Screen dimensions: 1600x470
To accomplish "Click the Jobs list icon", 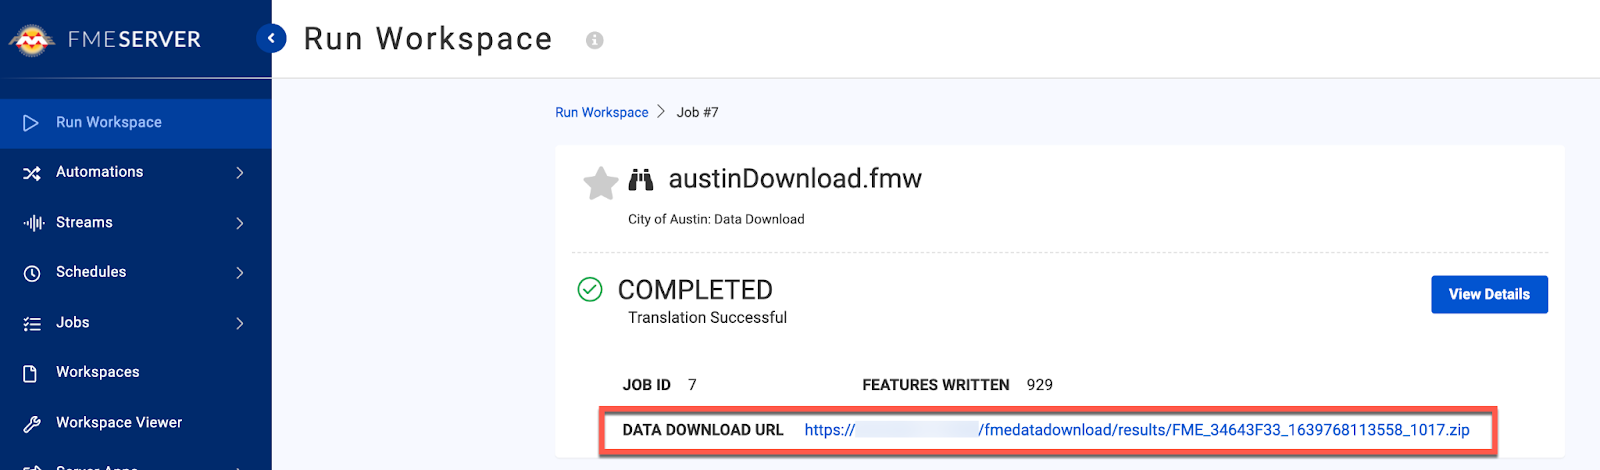I will (32, 323).
